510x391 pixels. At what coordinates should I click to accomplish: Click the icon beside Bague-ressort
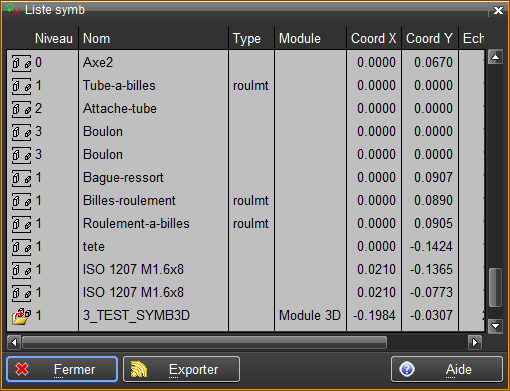(21, 178)
